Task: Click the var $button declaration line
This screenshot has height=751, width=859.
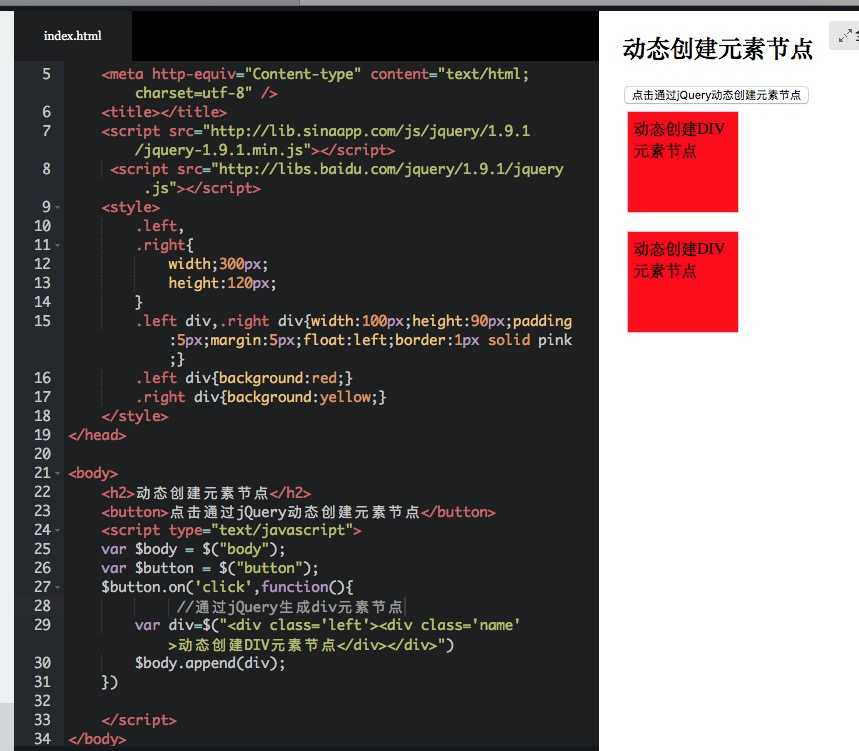Action: tap(210, 568)
